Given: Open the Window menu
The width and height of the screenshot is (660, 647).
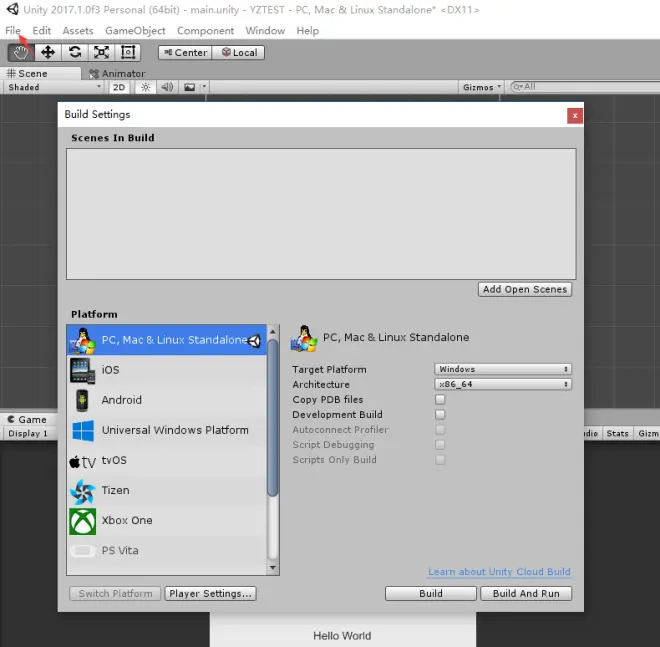Looking at the screenshot, I should point(265,31).
